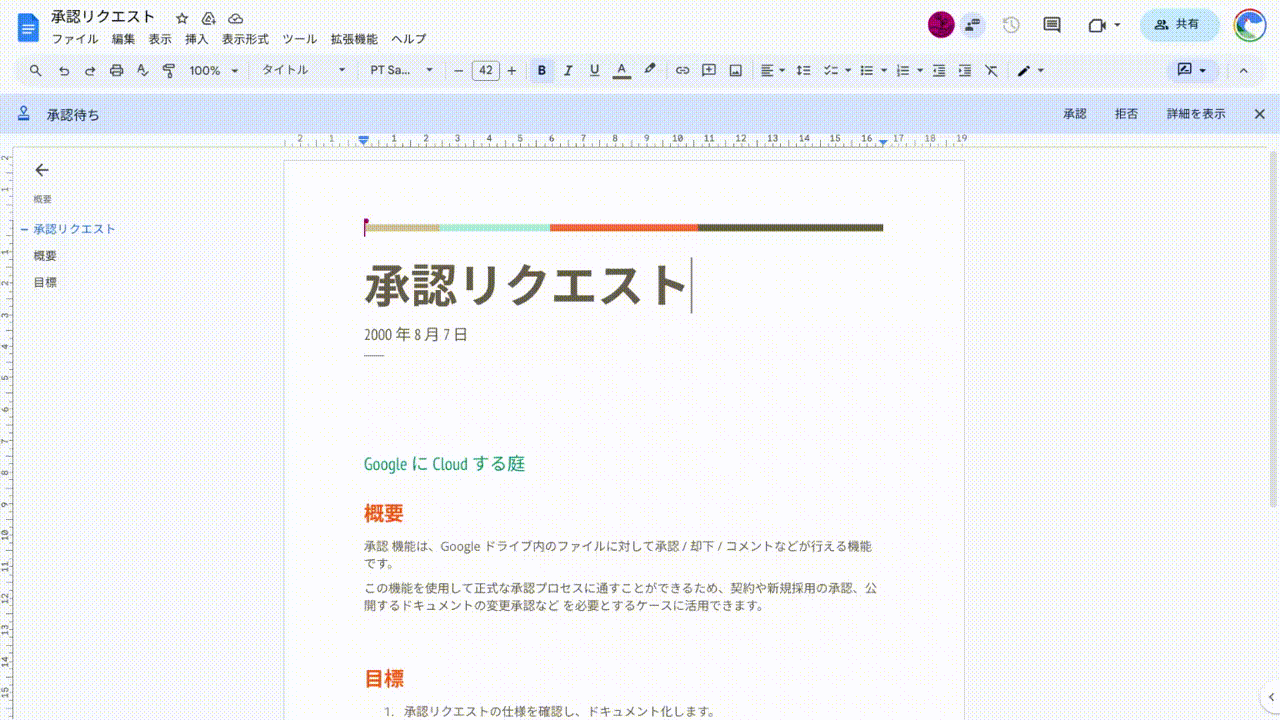
Task: Click the move to Drive folder icon
Action: click(x=208, y=18)
